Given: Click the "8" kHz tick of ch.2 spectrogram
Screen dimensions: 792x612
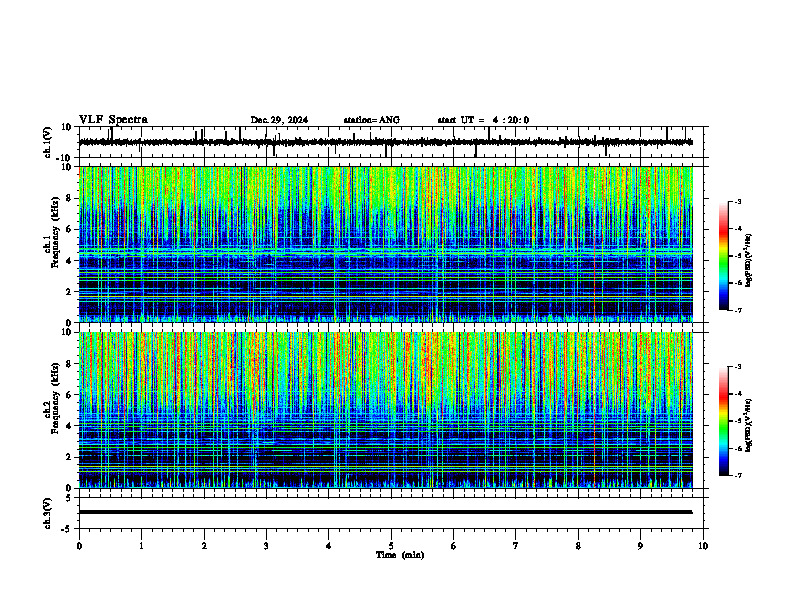Looking at the screenshot, I should pos(70,364).
